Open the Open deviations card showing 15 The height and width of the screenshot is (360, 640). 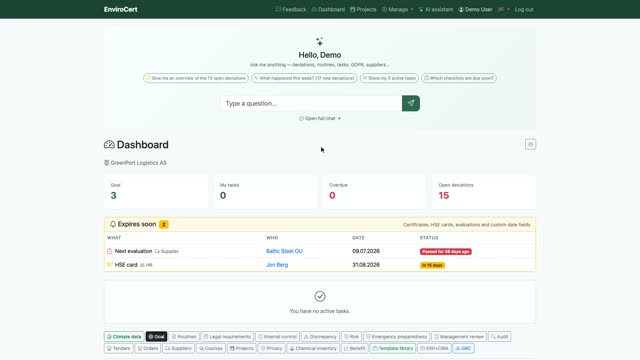click(484, 191)
